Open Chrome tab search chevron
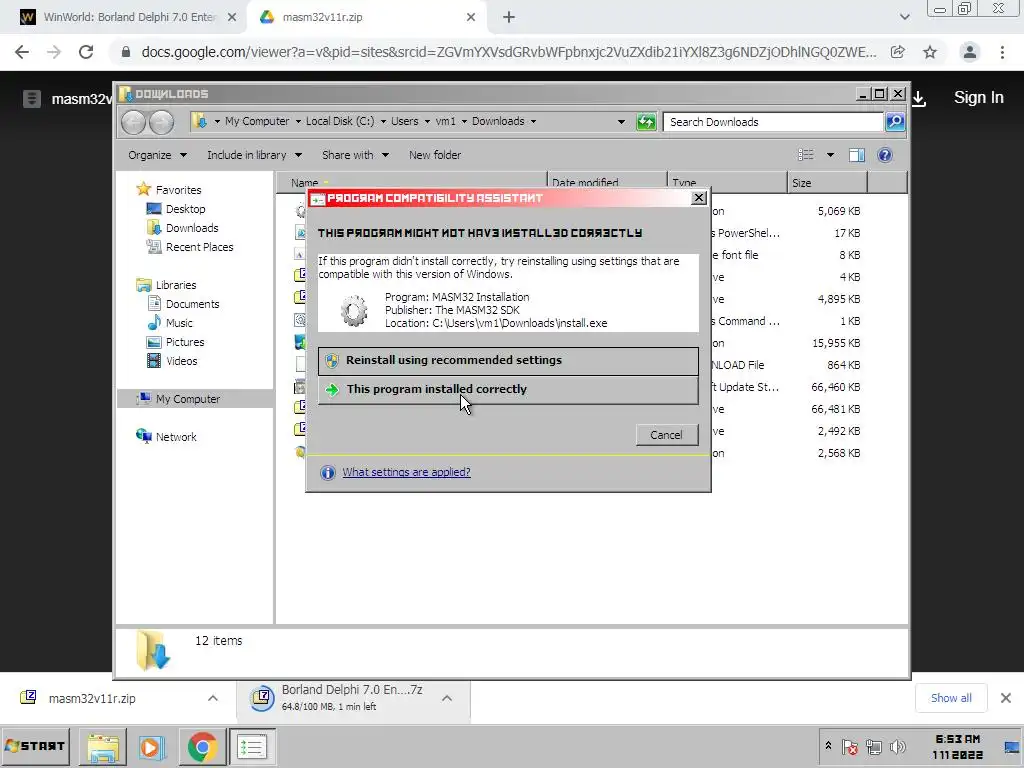This screenshot has height=768, width=1024. pos(904,17)
